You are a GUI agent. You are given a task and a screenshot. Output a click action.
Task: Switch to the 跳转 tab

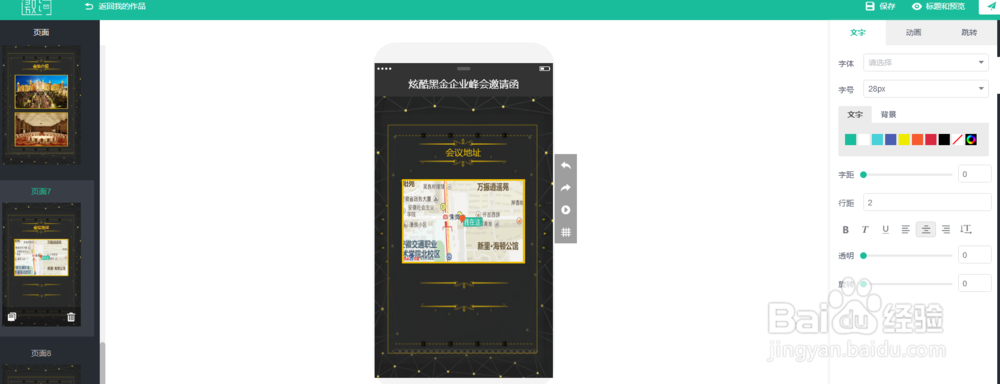[969, 33]
